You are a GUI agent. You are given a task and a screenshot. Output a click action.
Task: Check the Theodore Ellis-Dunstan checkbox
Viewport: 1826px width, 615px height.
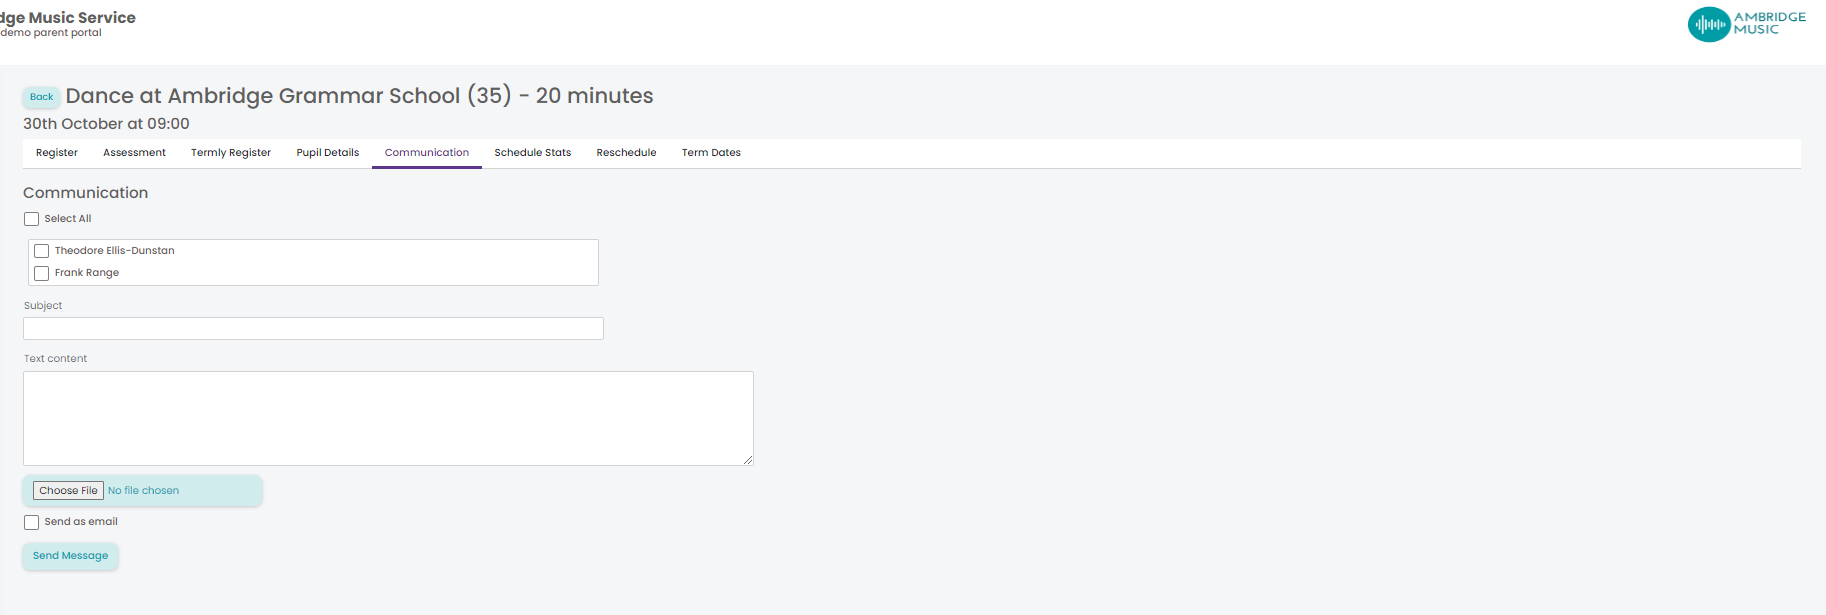pyautogui.click(x=42, y=251)
